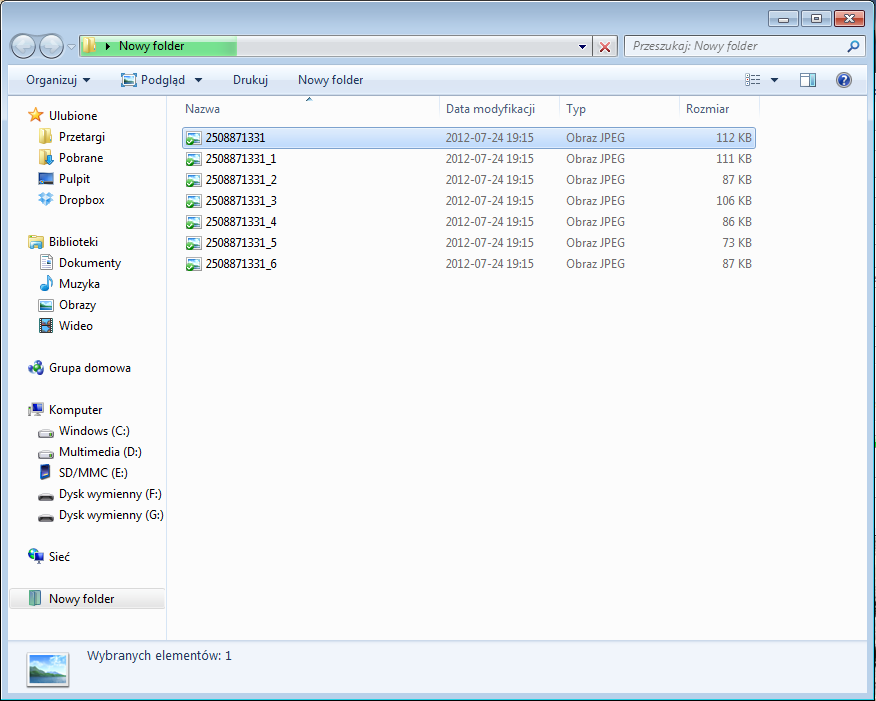876x701 pixels.
Task: Go back with the Back arrow button
Action: [x=23, y=46]
